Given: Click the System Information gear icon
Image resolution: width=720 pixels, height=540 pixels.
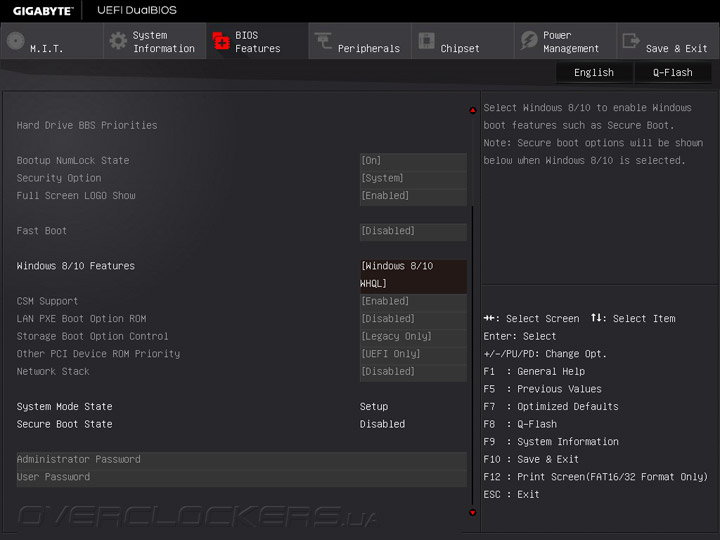Looking at the screenshot, I should (x=118, y=41).
